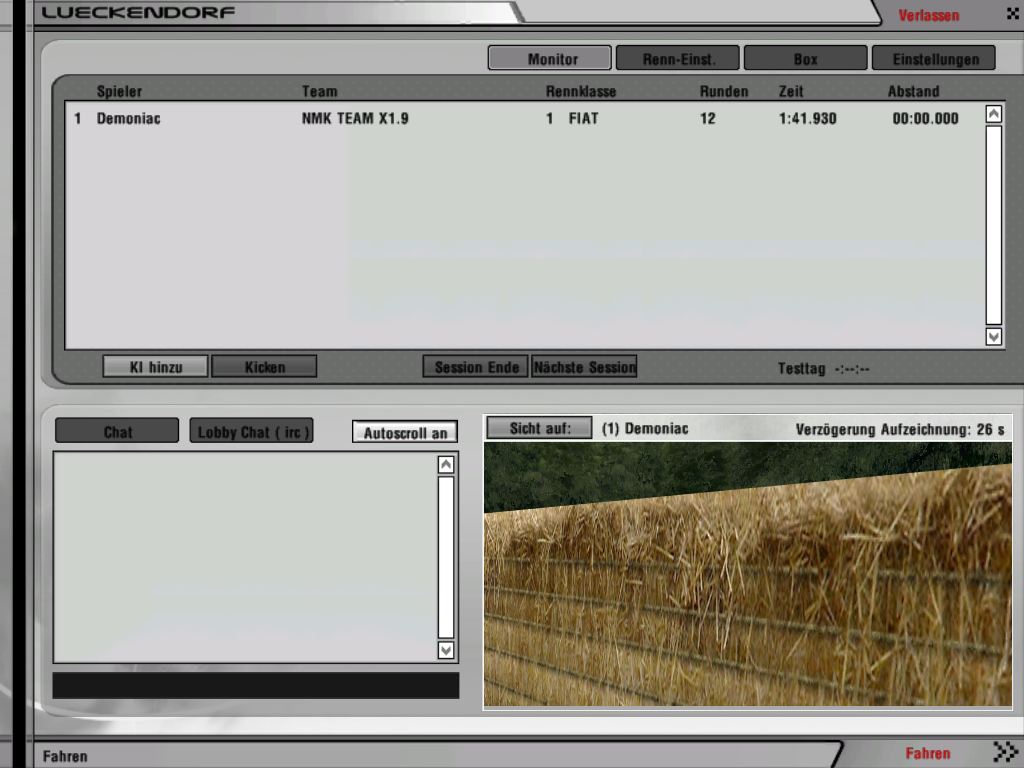Open the Sicht auf view selector
The image size is (1024, 768).
coord(539,428)
